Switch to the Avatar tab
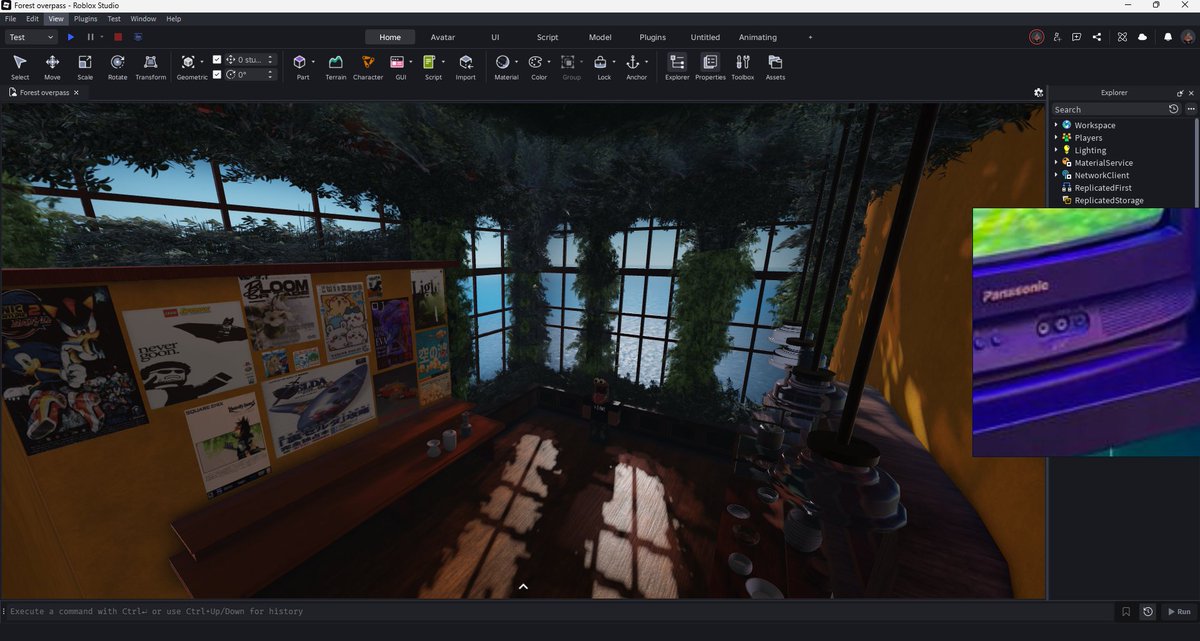Image resolution: width=1200 pixels, height=641 pixels. point(442,37)
